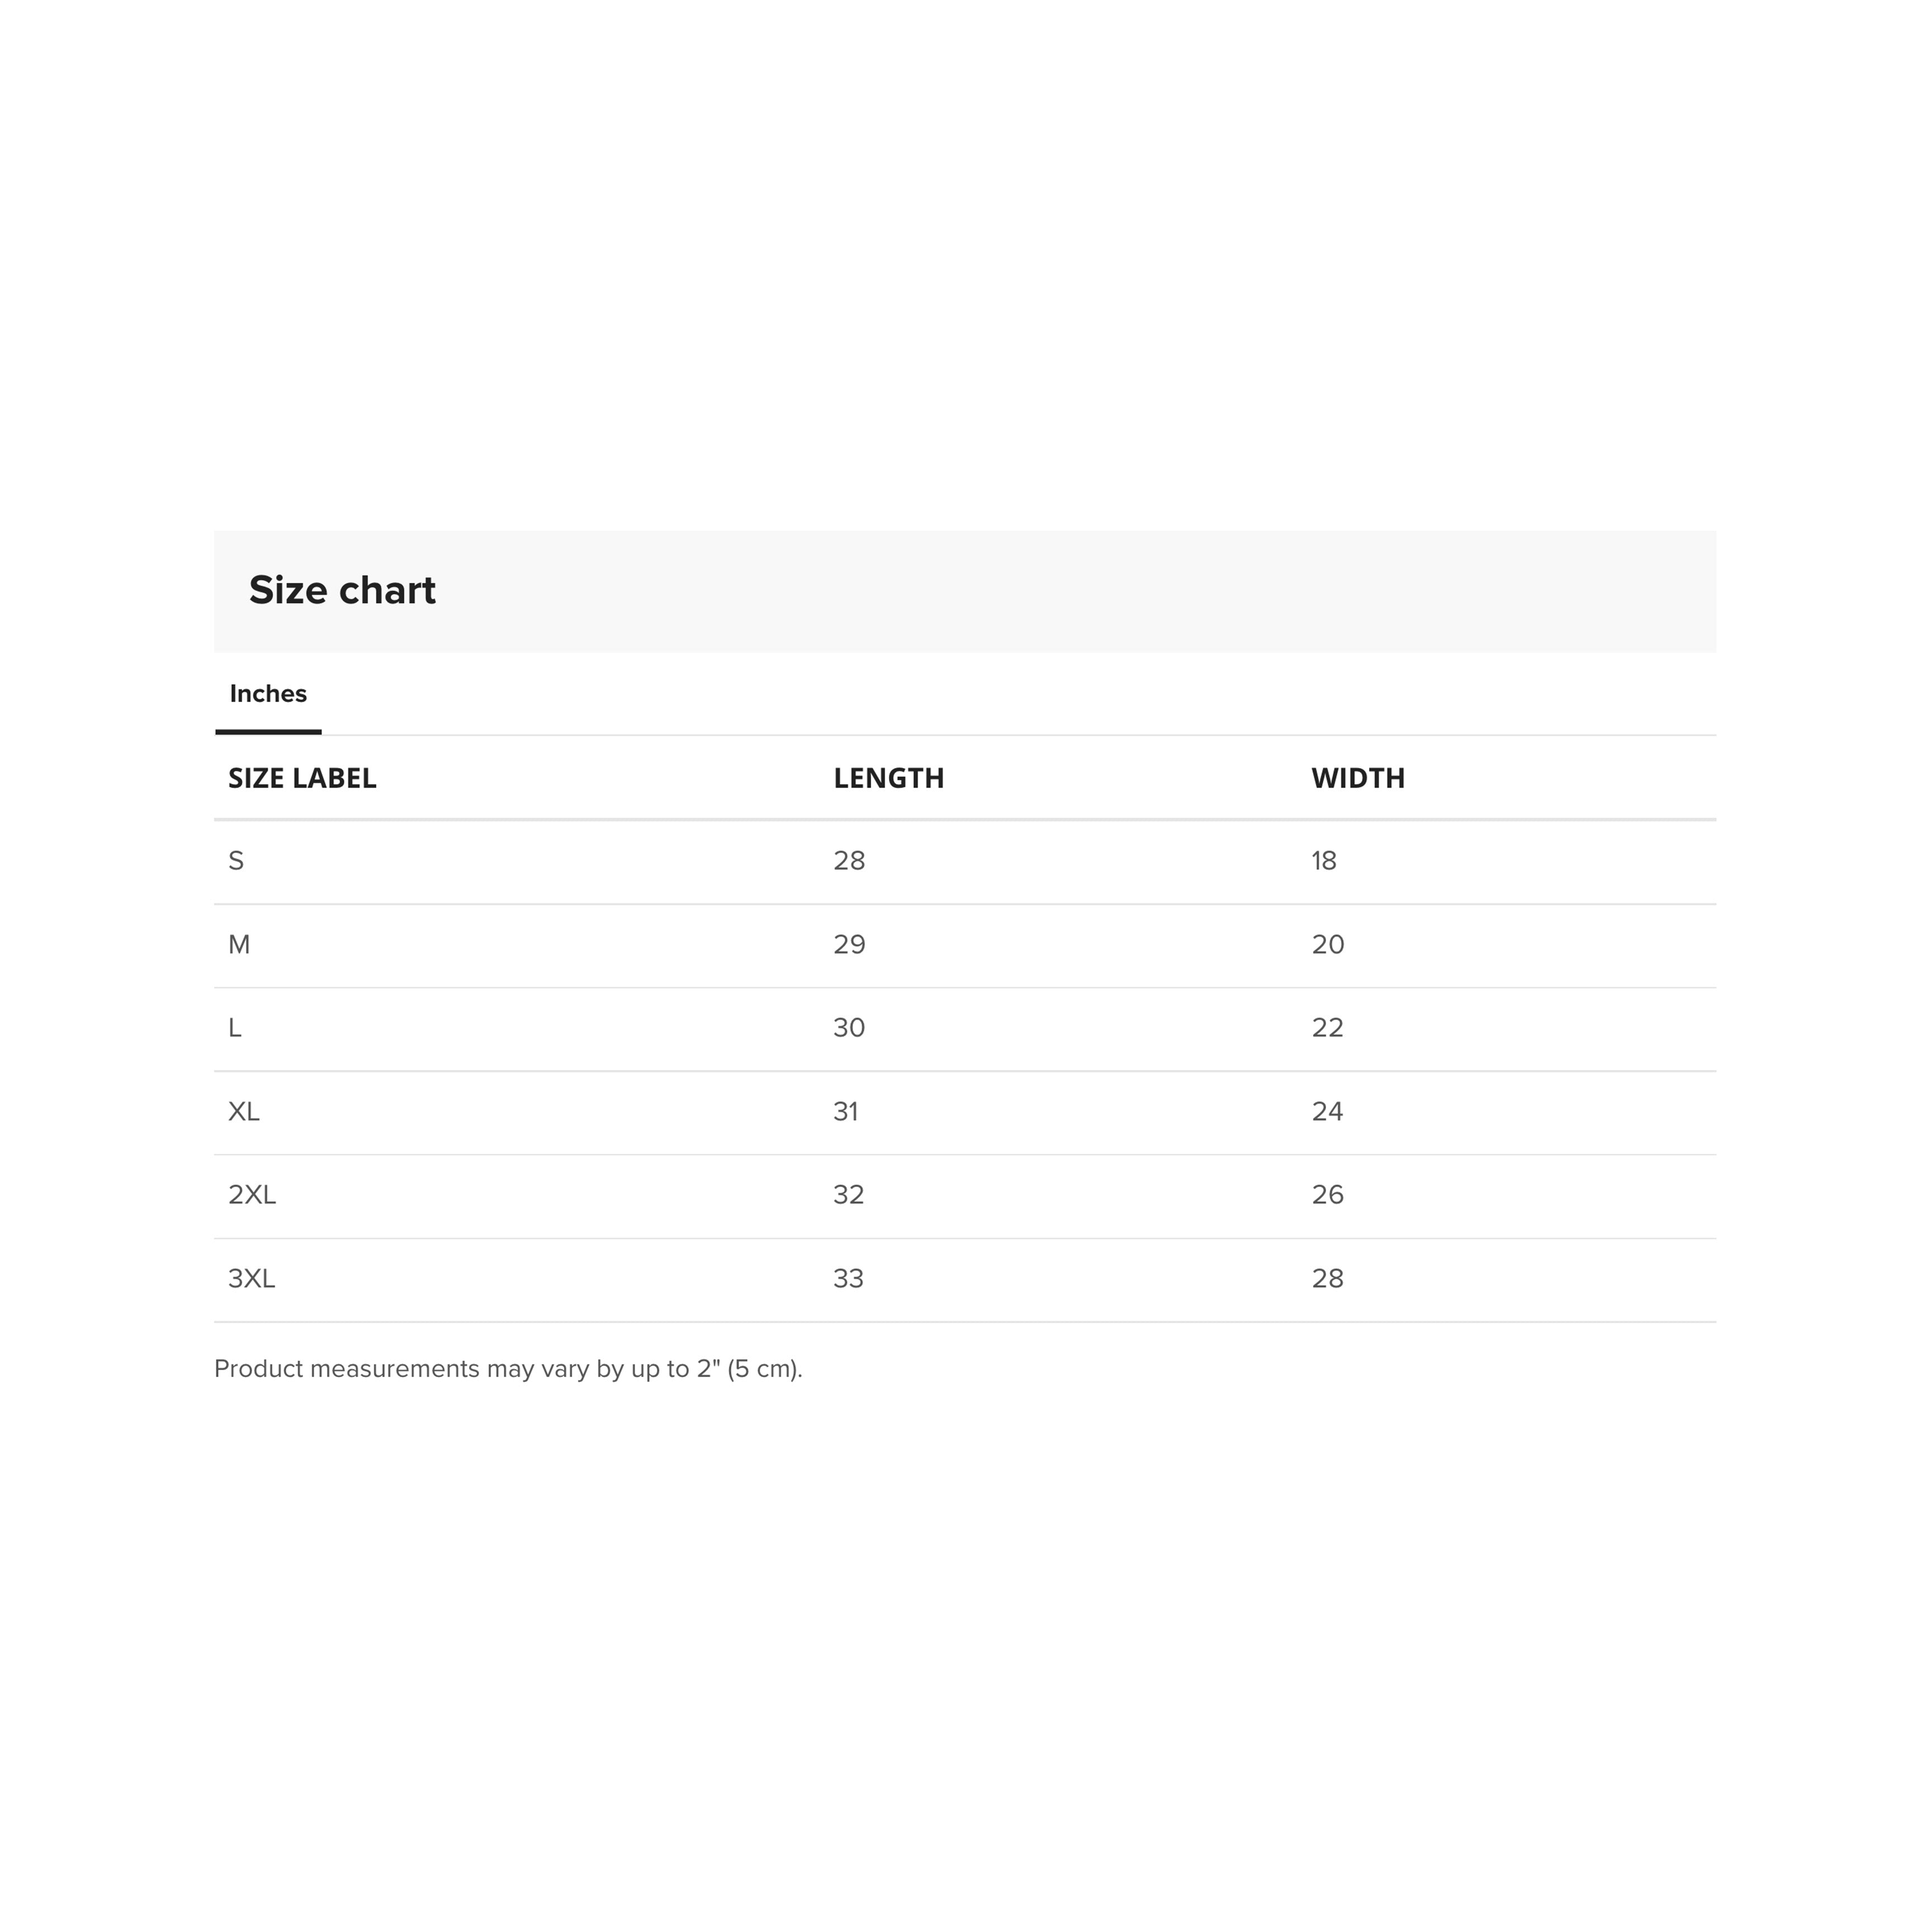Click the Size chart heading

pyautogui.click(x=342, y=590)
